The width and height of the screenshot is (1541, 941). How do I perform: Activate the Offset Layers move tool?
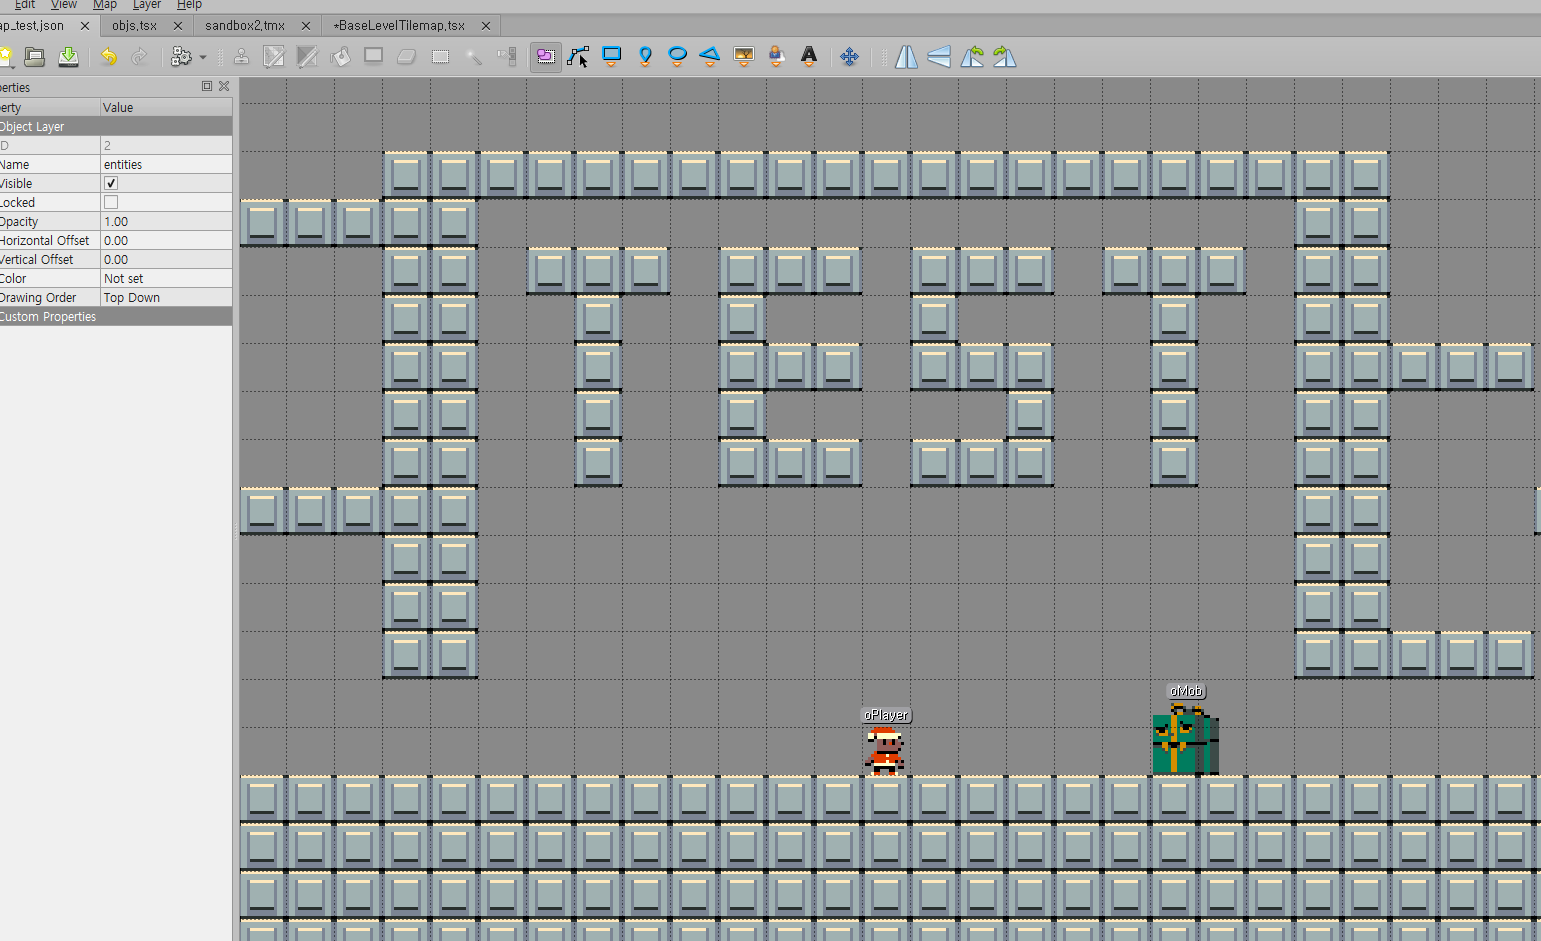[849, 57]
